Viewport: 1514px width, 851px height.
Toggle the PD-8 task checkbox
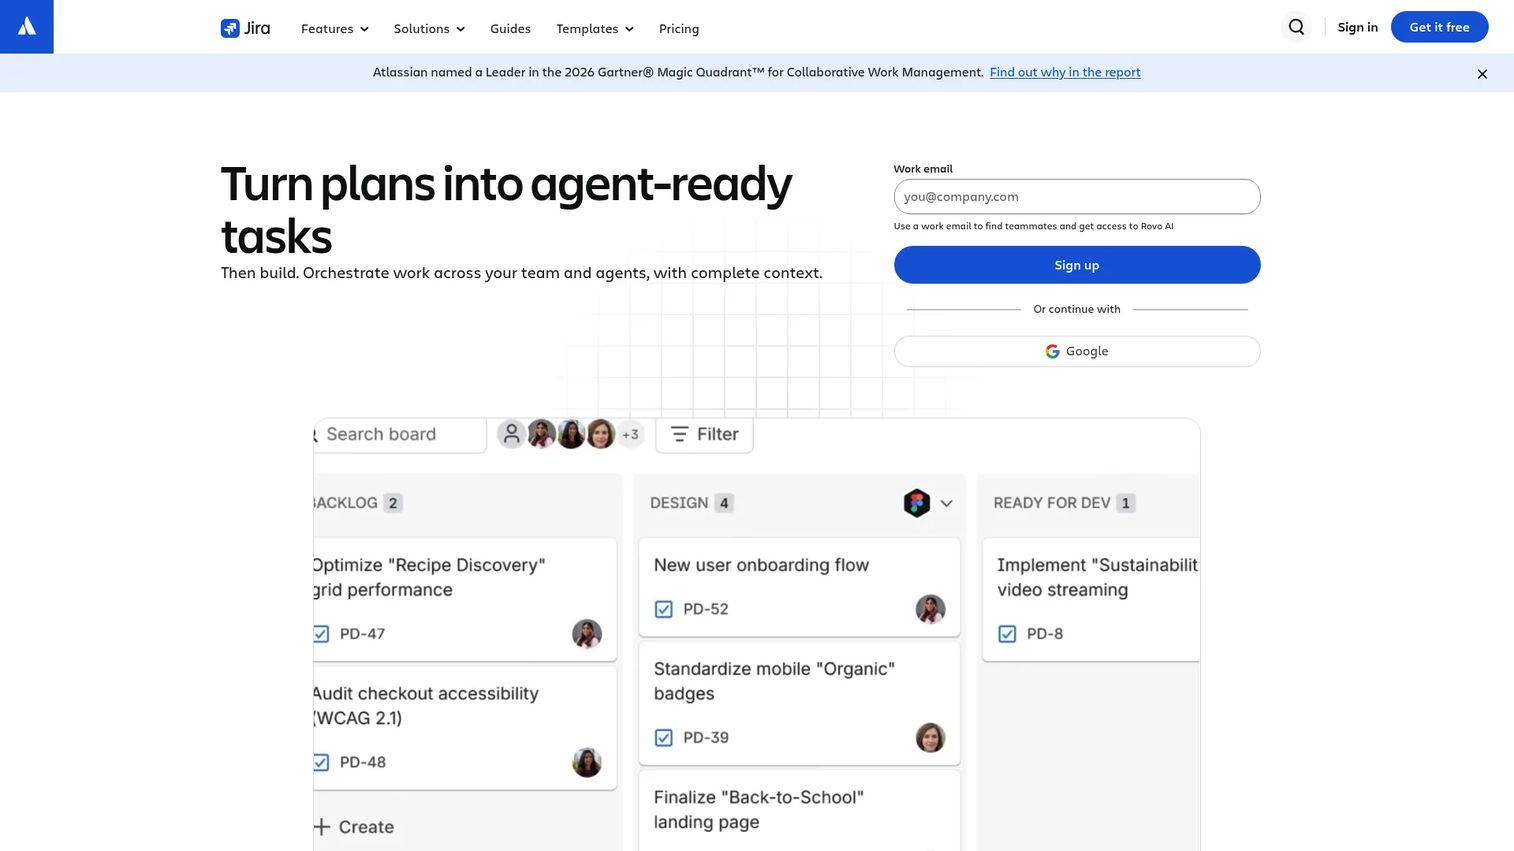coord(1007,634)
